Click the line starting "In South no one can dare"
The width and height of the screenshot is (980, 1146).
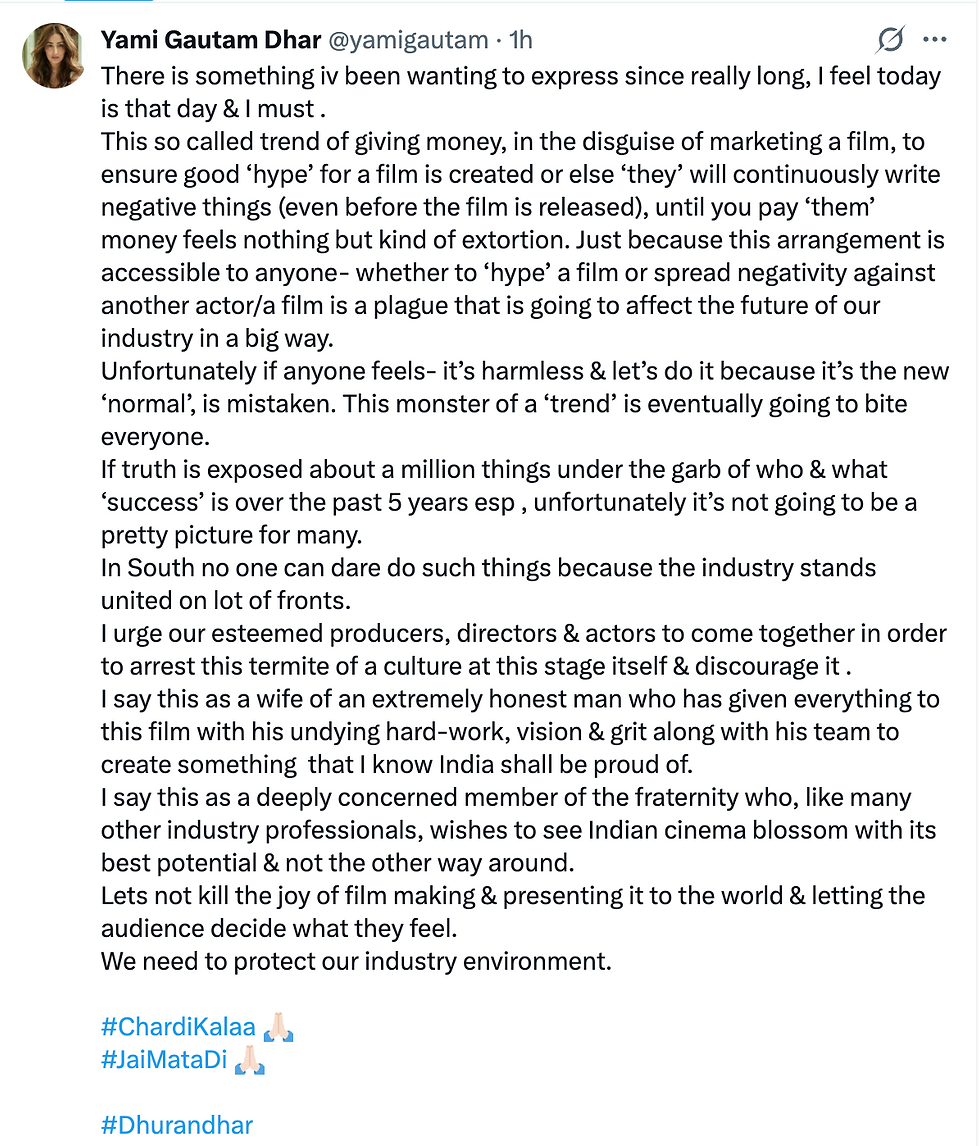click(488, 568)
